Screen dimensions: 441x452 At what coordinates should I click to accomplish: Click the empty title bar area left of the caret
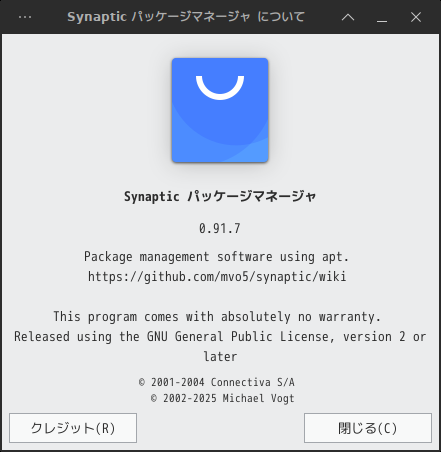322,17
